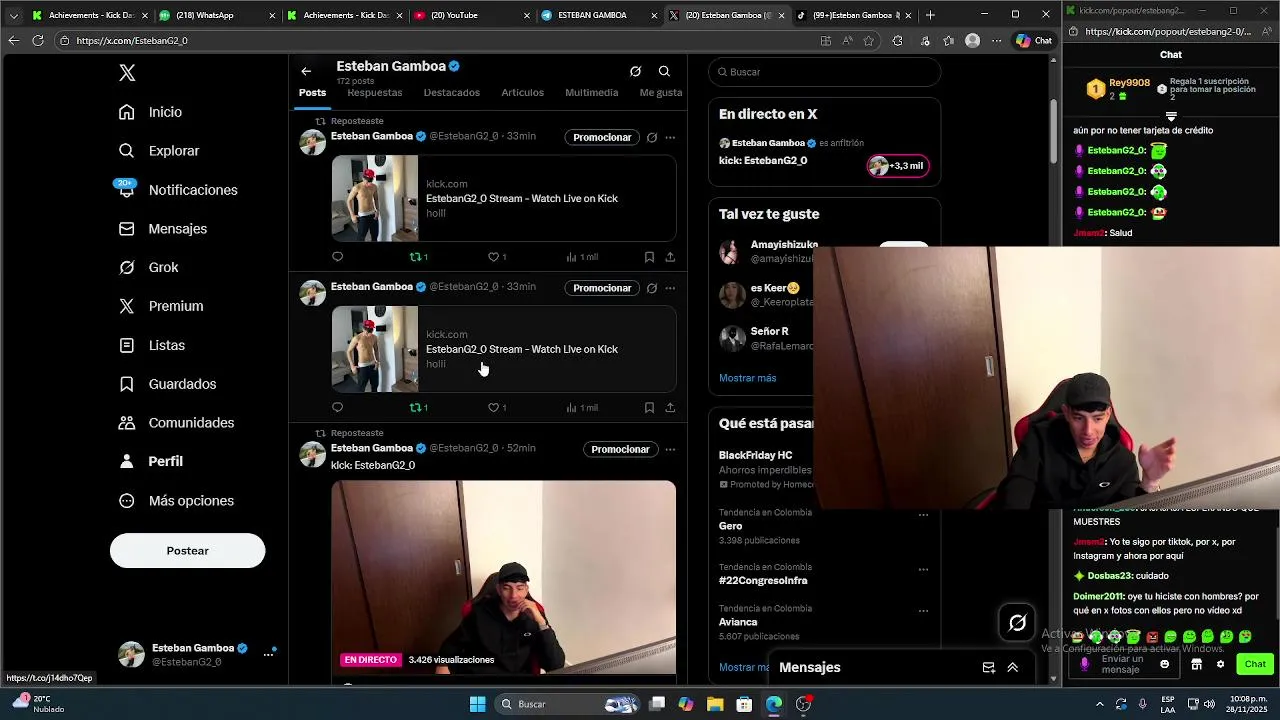This screenshot has height=720, width=1280.
Task: Like the second 33min post
Action: (x=496, y=408)
